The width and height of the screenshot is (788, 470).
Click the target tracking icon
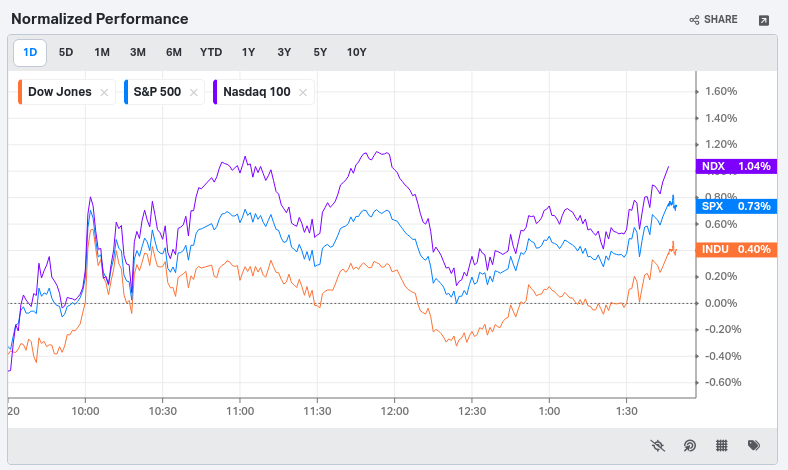(x=689, y=446)
